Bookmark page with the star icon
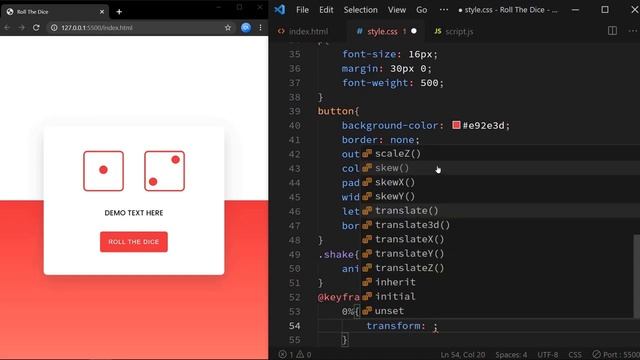This screenshot has height=360, width=640. 228,28
